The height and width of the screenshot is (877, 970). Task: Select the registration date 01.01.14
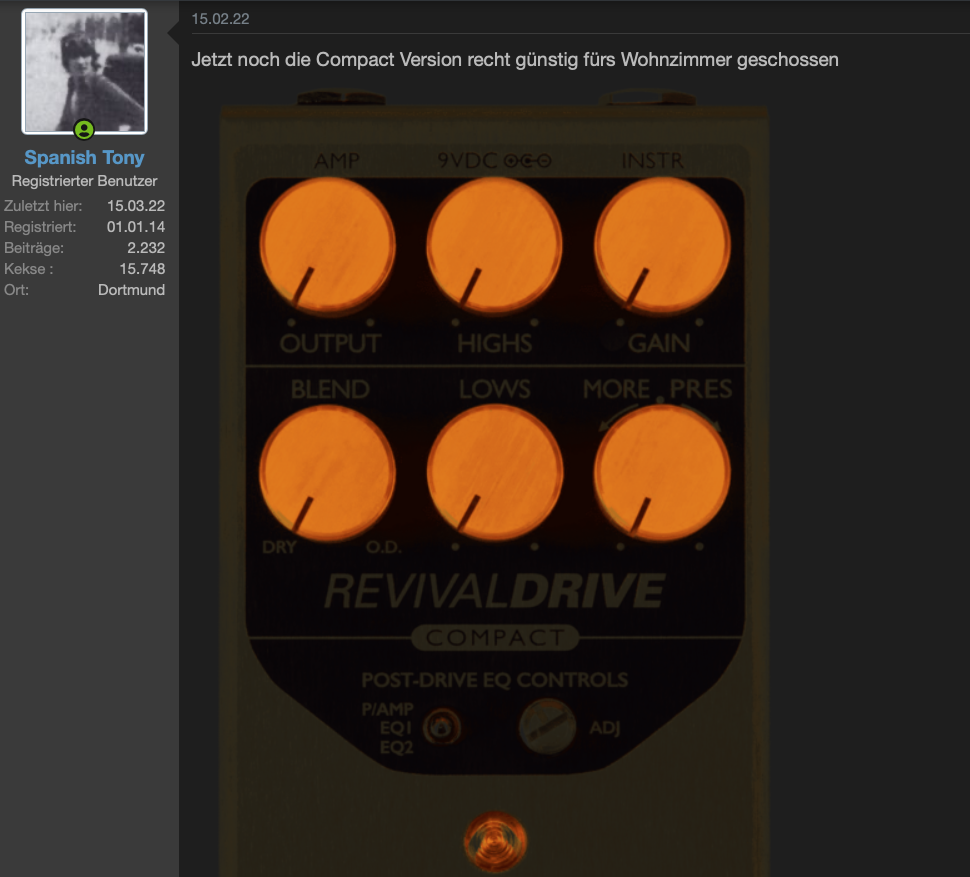coord(136,227)
